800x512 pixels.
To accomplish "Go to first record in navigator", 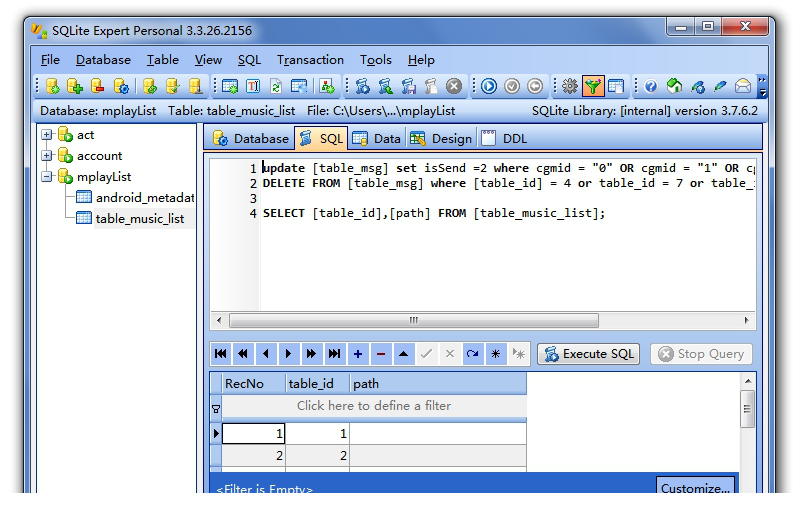I will coord(221,354).
